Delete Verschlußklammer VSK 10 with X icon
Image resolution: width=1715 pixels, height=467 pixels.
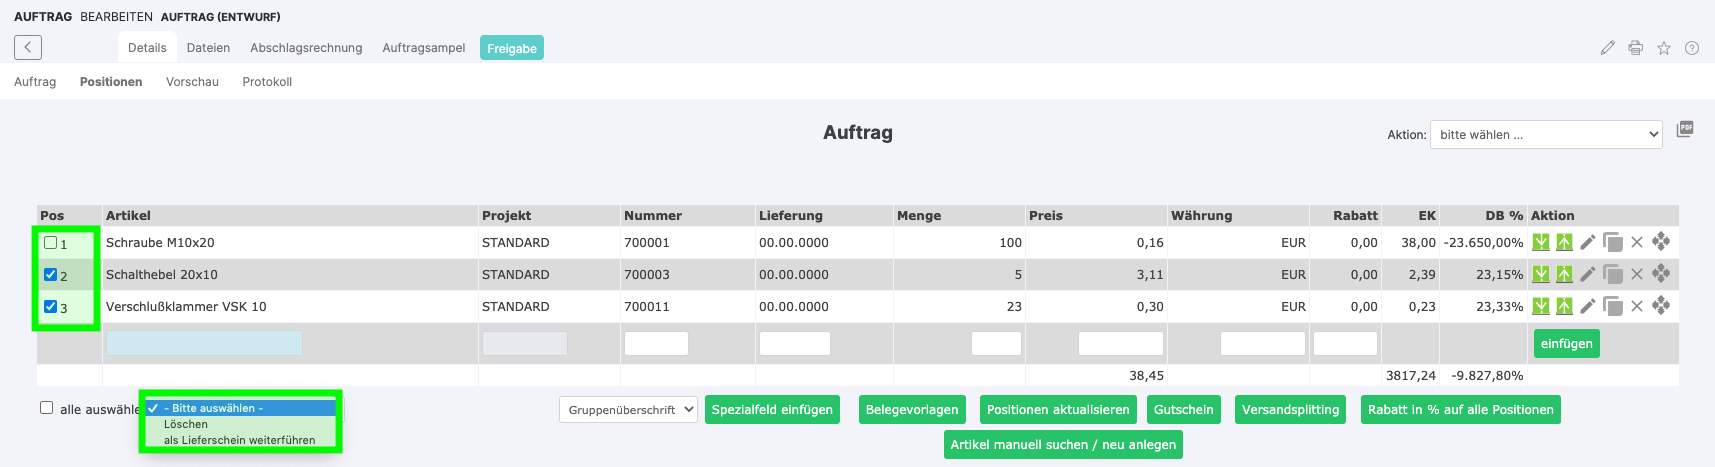click(1637, 306)
